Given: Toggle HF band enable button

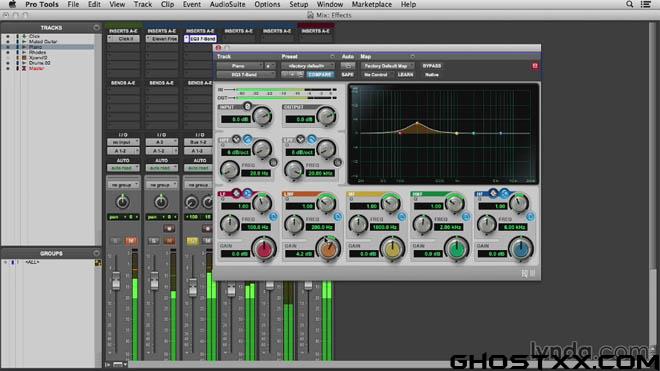Looking at the screenshot, I should 530,217.
